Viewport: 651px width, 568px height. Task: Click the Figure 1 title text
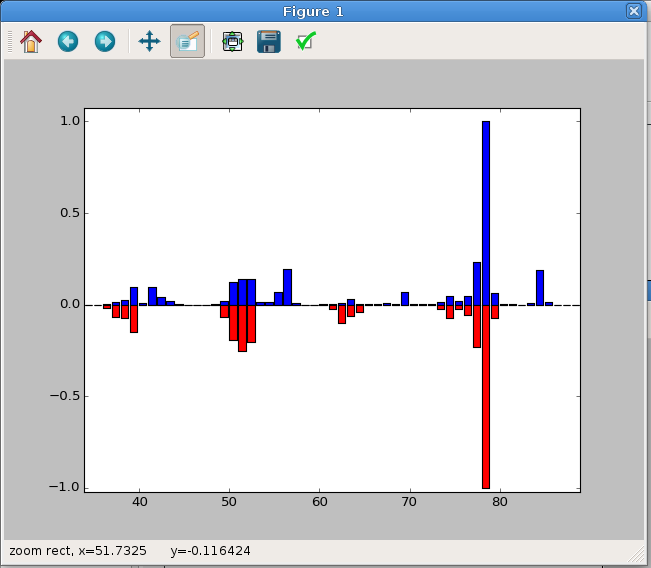[313, 12]
